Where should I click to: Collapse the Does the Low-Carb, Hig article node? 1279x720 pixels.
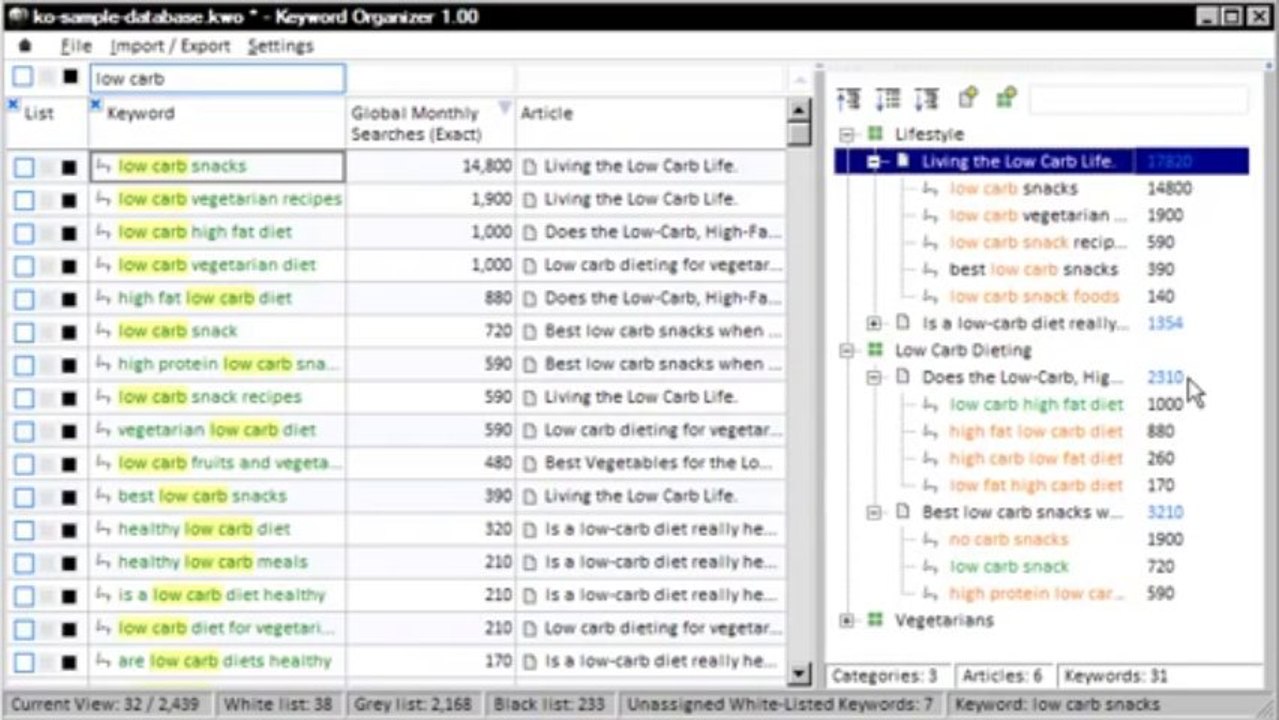point(874,377)
